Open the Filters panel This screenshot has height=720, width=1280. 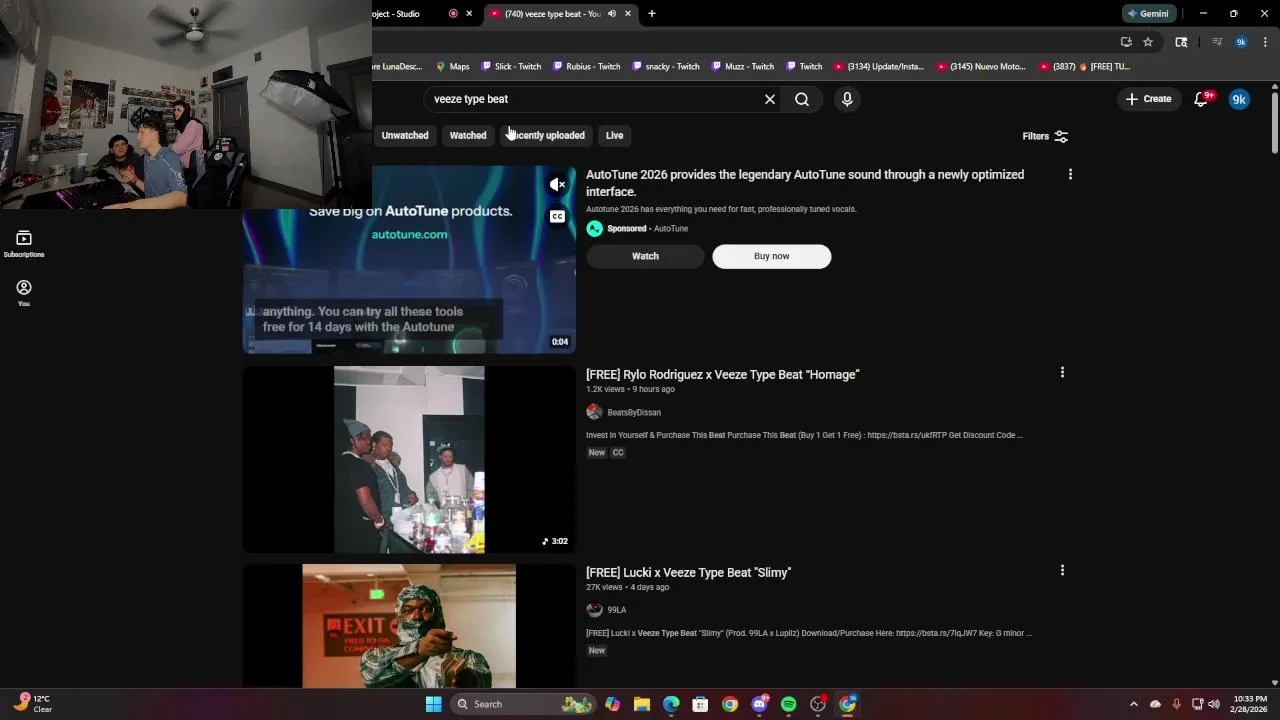point(1045,136)
